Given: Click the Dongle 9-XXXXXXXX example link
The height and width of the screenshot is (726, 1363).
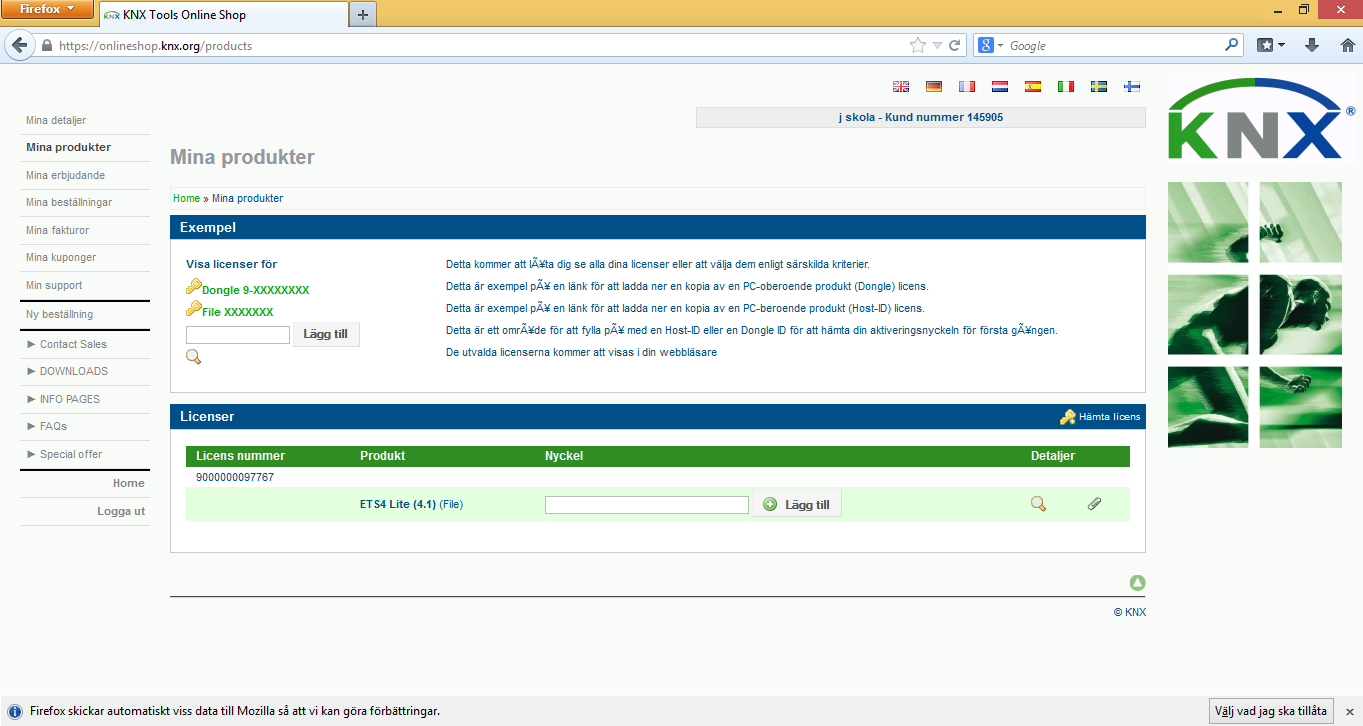Looking at the screenshot, I should [x=255, y=290].
